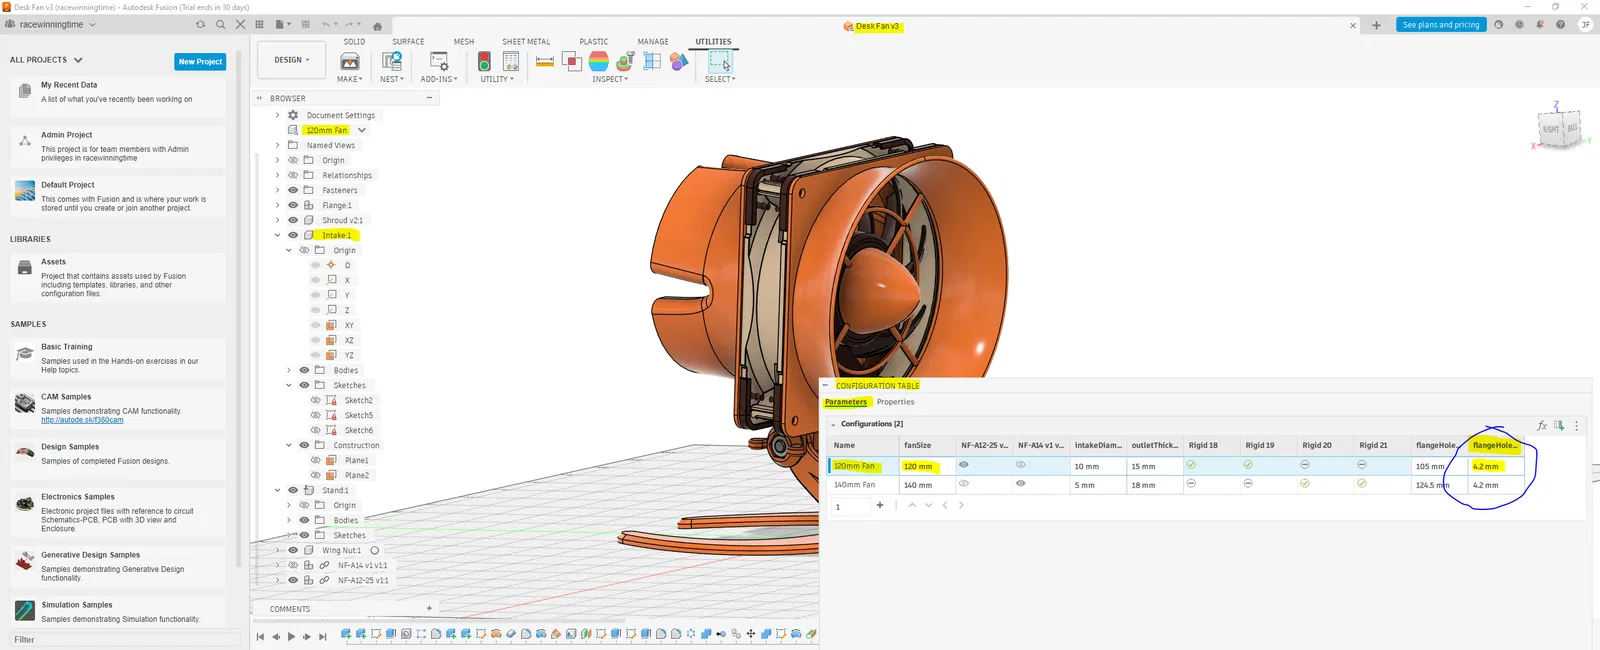Open the 3D Print Make tool
This screenshot has width=1600, height=650.
(x=350, y=61)
